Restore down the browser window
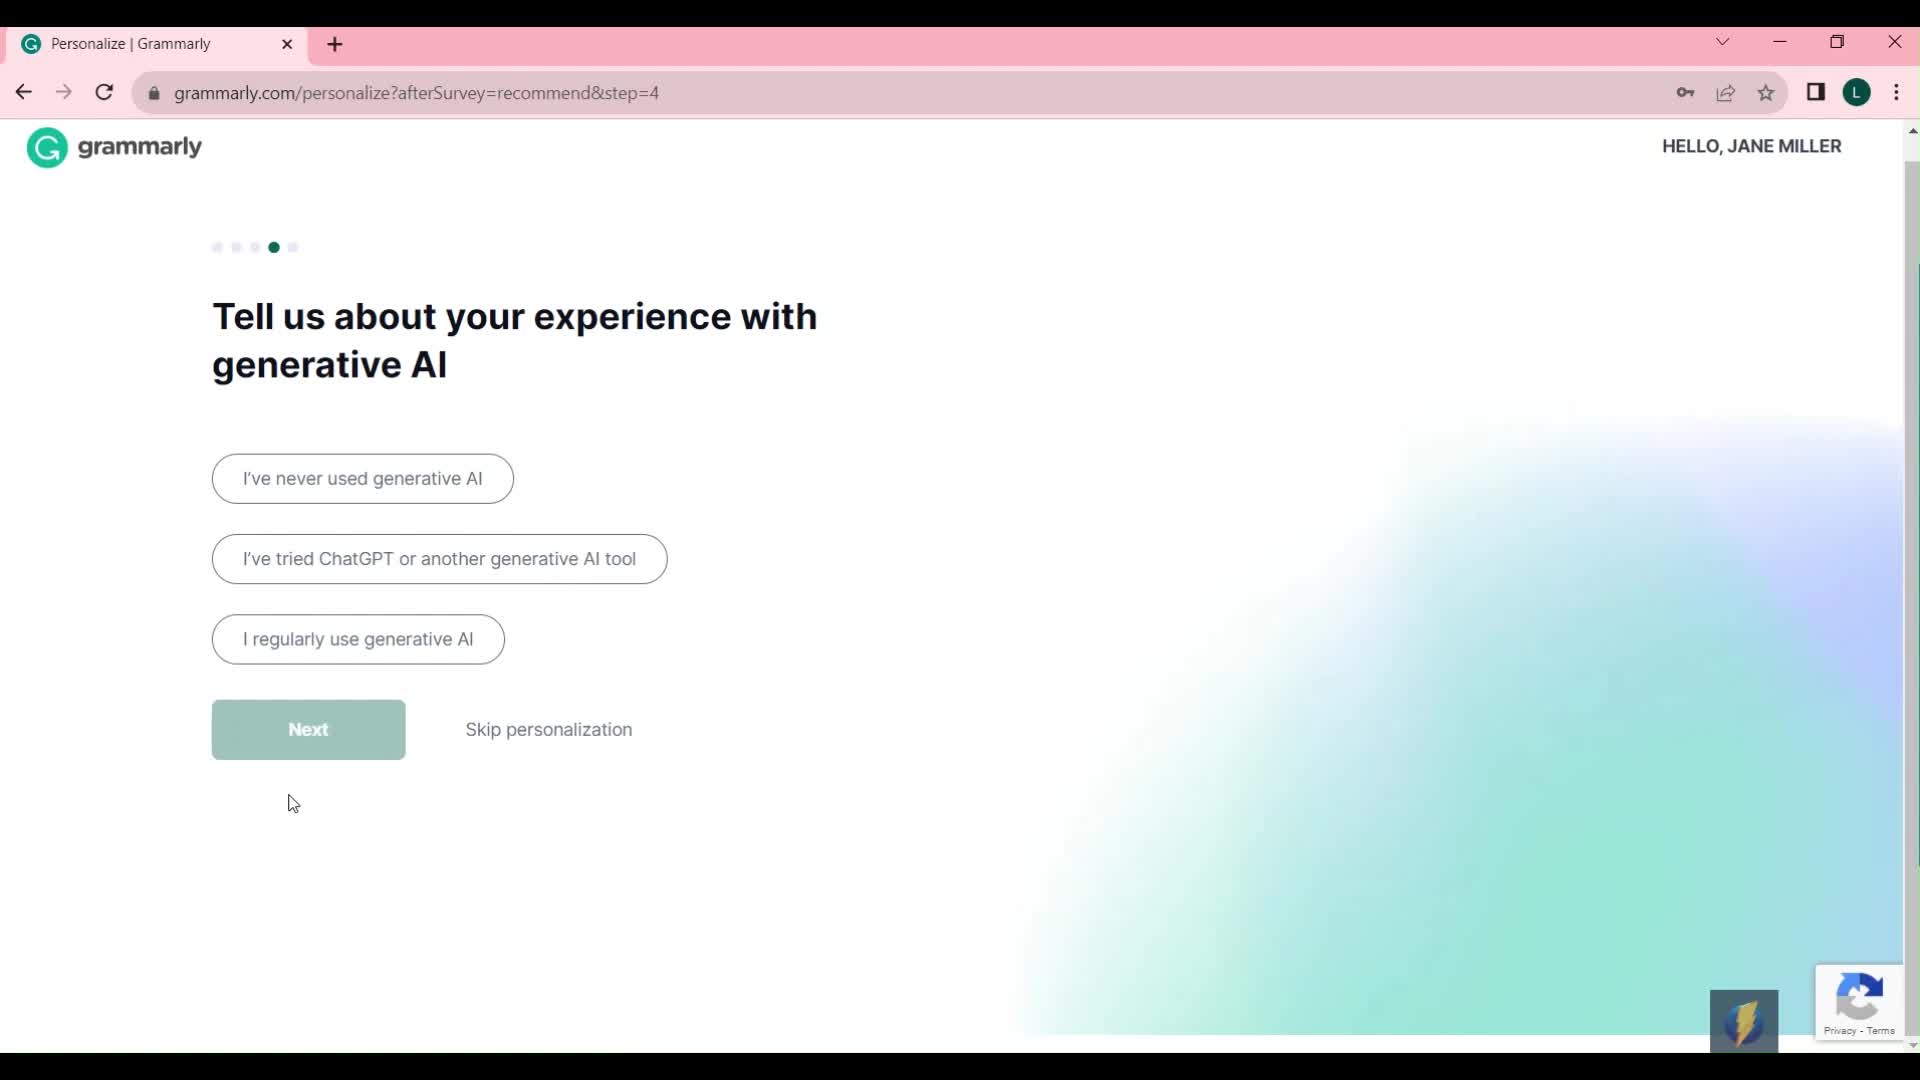The height and width of the screenshot is (1080, 1920). (1837, 42)
